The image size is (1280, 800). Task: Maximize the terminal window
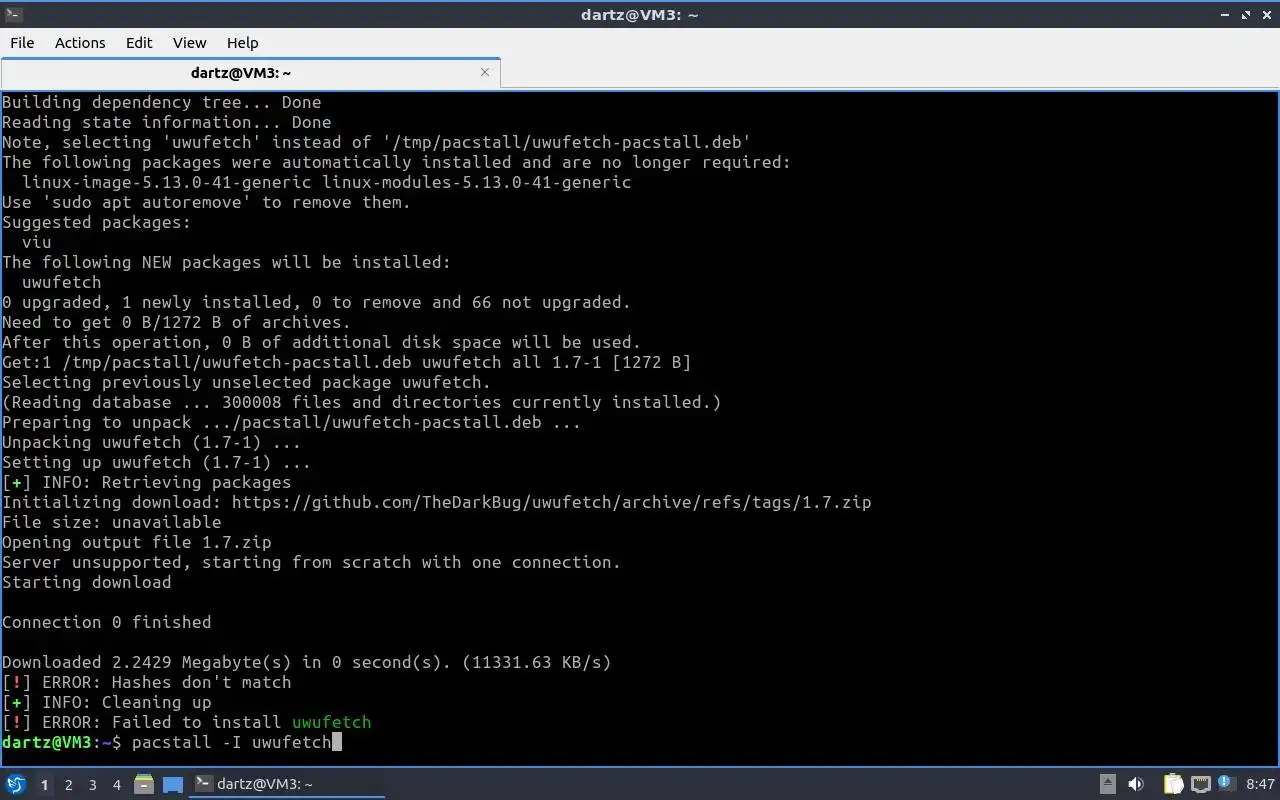(x=1246, y=14)
